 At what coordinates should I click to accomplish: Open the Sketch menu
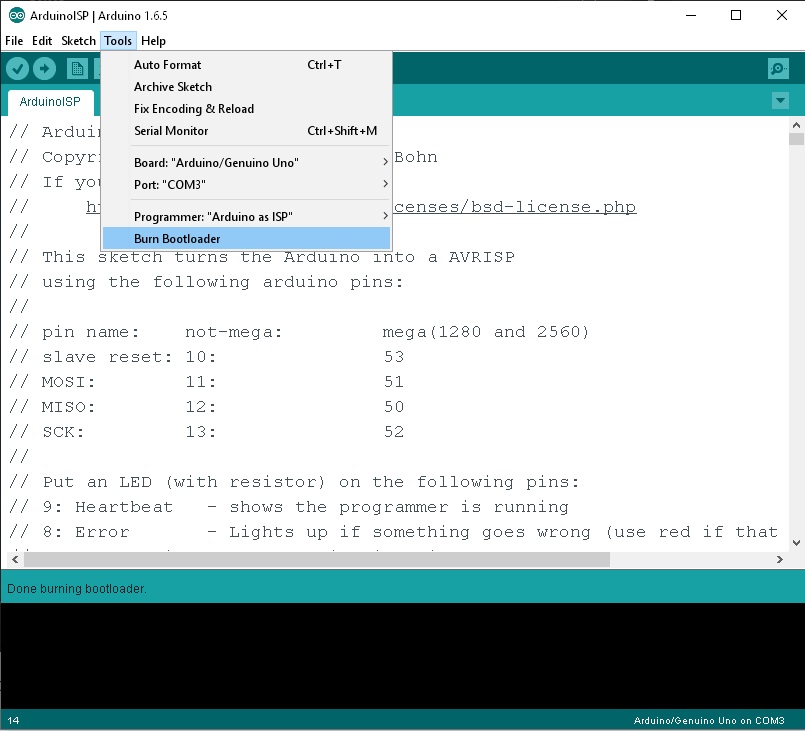pos(78,41)
